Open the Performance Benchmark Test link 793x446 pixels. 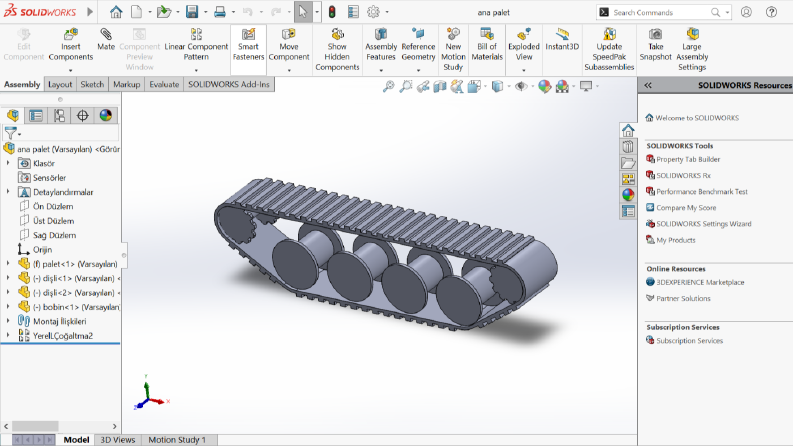pos(701,192)
